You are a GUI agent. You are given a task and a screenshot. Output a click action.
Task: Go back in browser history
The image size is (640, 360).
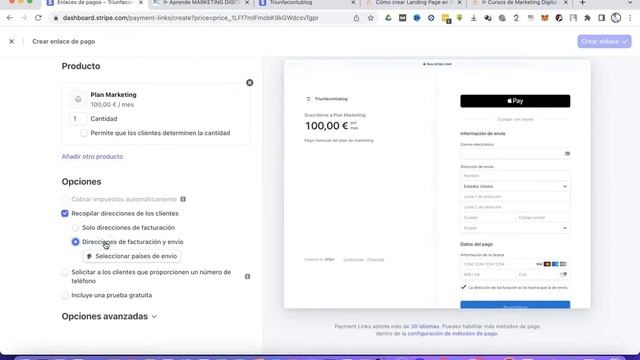tap(10, 18)
